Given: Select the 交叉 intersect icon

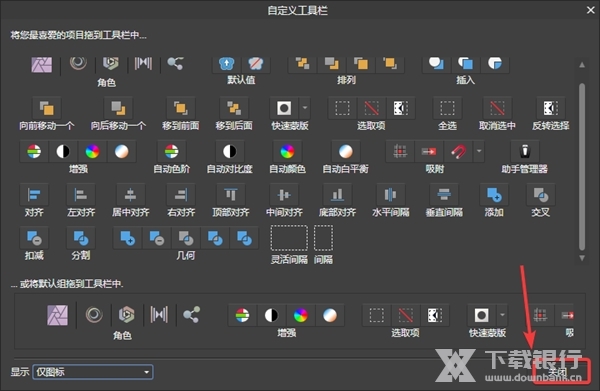Looking at the screenshot, I should tap(541, 195).
